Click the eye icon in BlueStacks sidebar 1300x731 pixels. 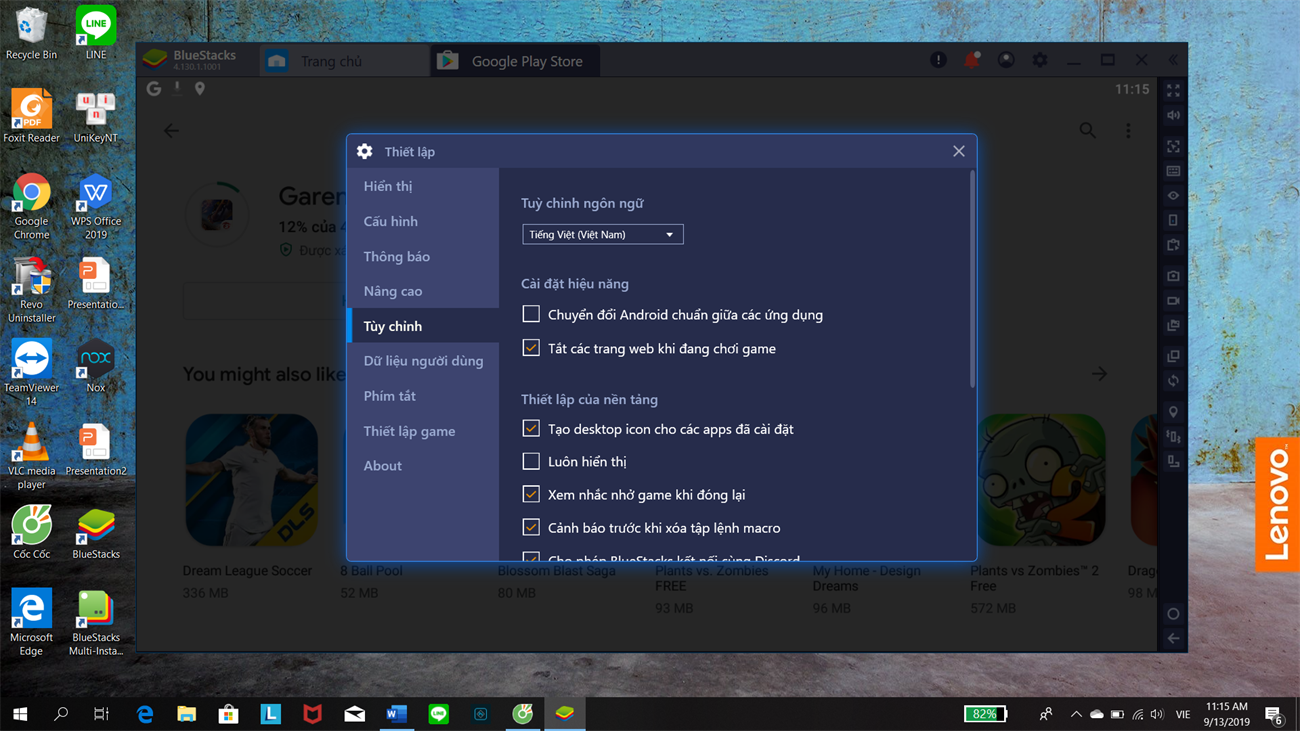tap(1173, 196)
